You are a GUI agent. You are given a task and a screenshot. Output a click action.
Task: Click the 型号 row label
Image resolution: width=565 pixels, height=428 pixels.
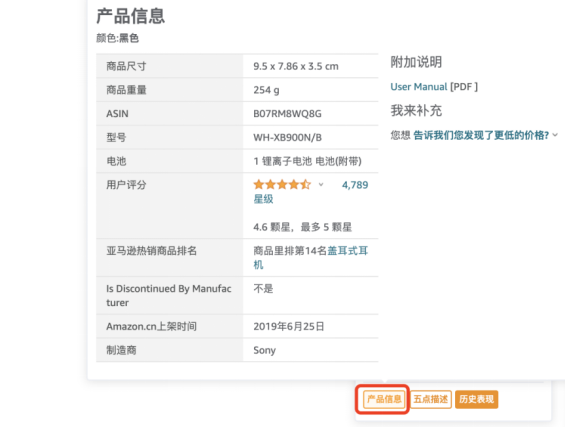click(x=116, y=138)
